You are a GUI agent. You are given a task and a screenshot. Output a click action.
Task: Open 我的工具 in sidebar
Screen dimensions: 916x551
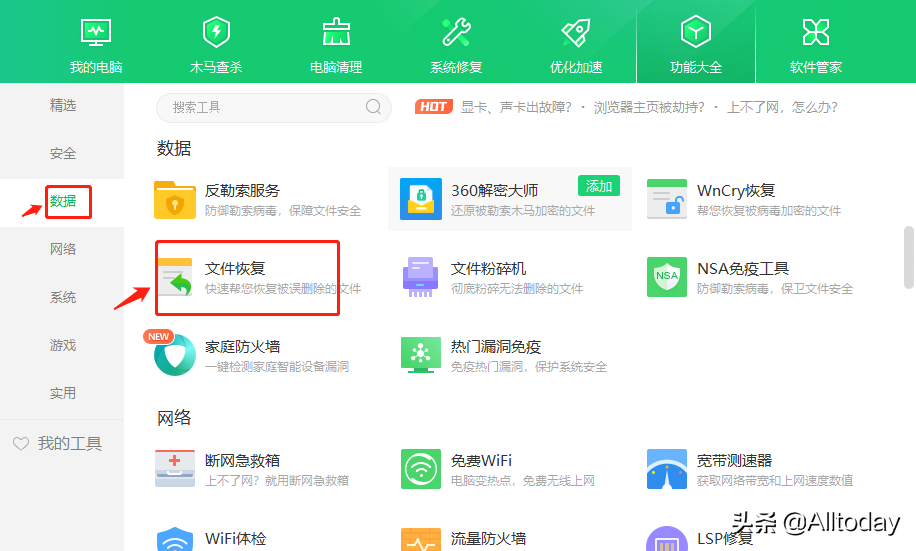[70, 444]
